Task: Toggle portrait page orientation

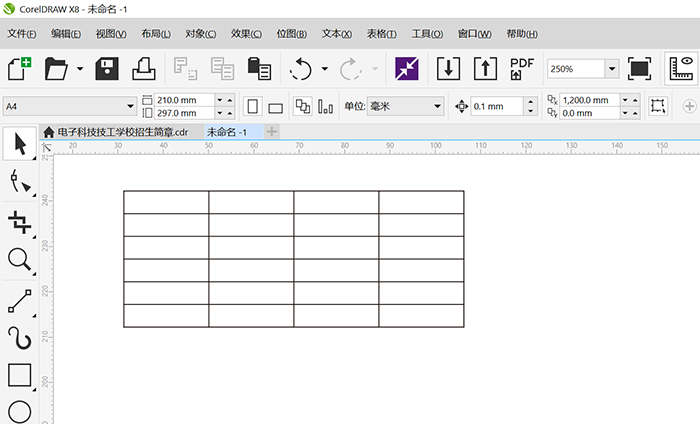Action: click(x=253, y=106)
